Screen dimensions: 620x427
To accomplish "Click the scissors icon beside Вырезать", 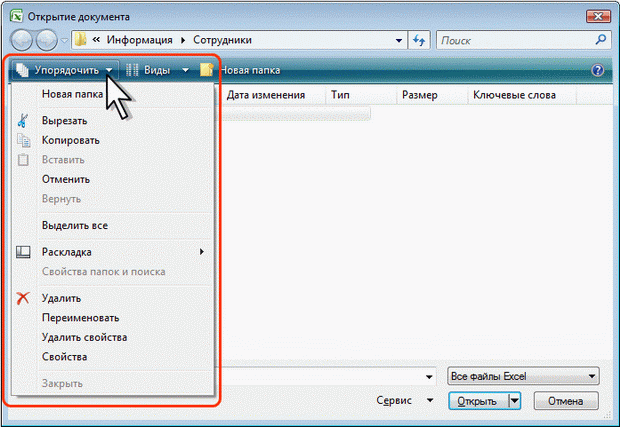I will [24, 120].
